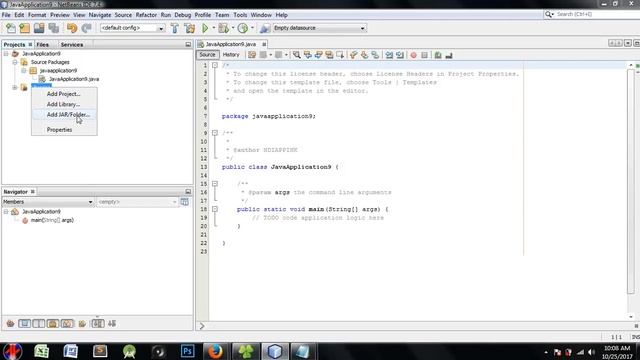Collapse the code fold at line 1
Image resolution: width=640 pixels, height=360 pixels.
pos(215,65)
